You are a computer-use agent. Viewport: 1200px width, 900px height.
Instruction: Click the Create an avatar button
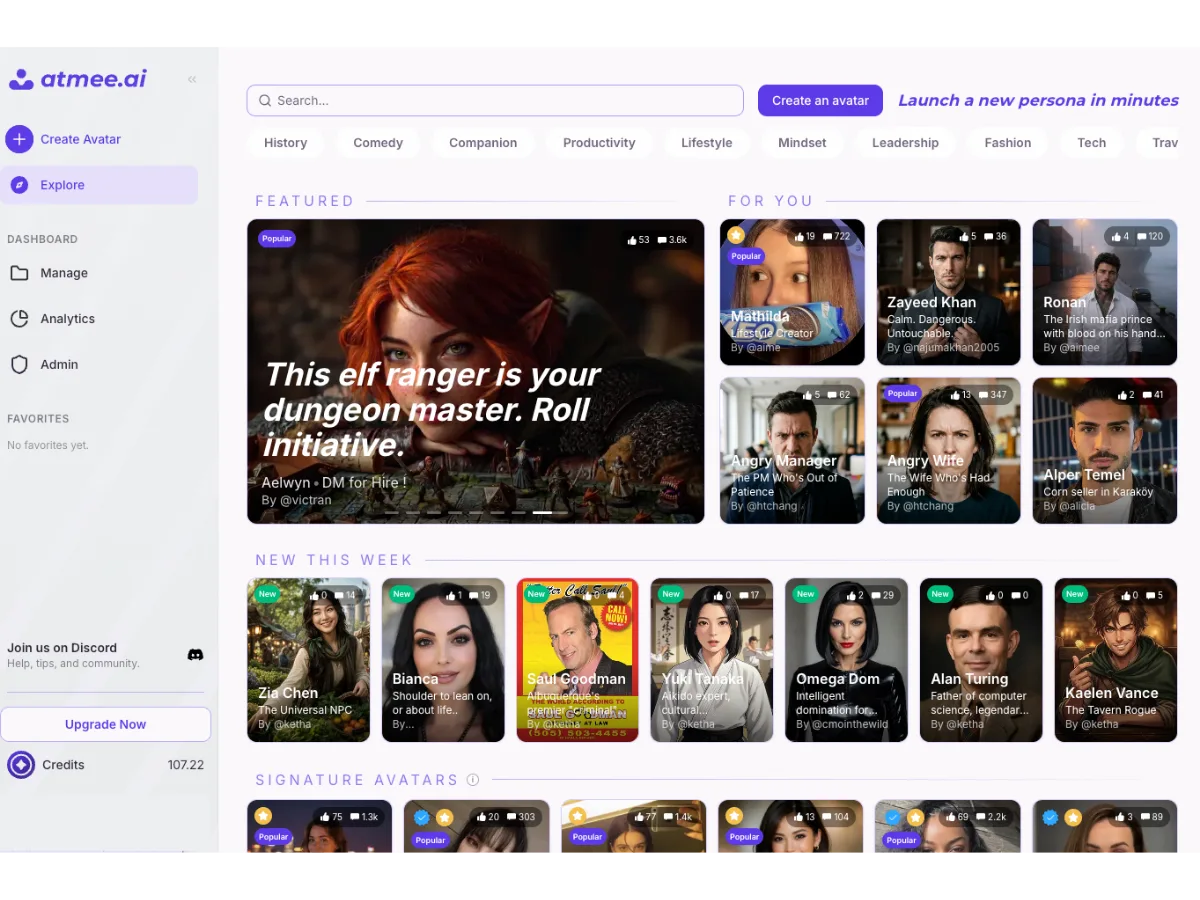click(820, 100)
